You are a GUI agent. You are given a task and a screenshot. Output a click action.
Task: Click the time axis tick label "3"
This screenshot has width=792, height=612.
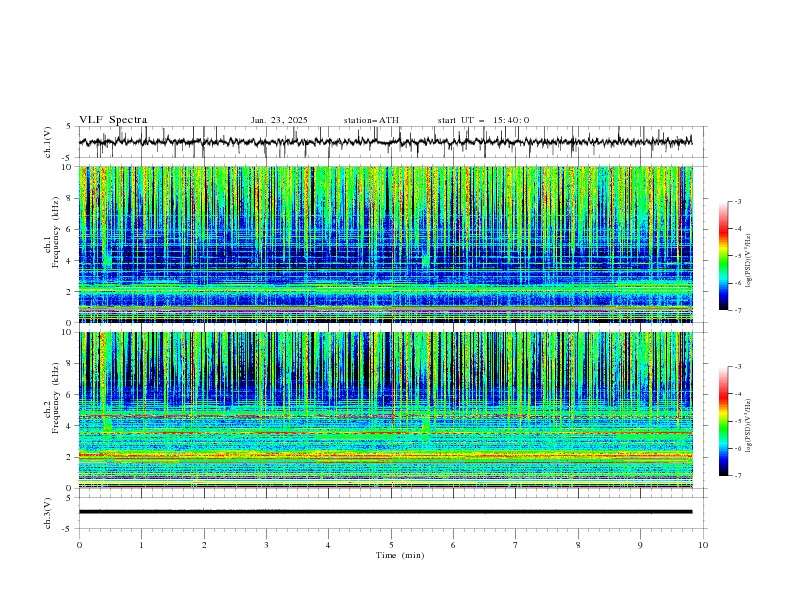tap(266, 545)
